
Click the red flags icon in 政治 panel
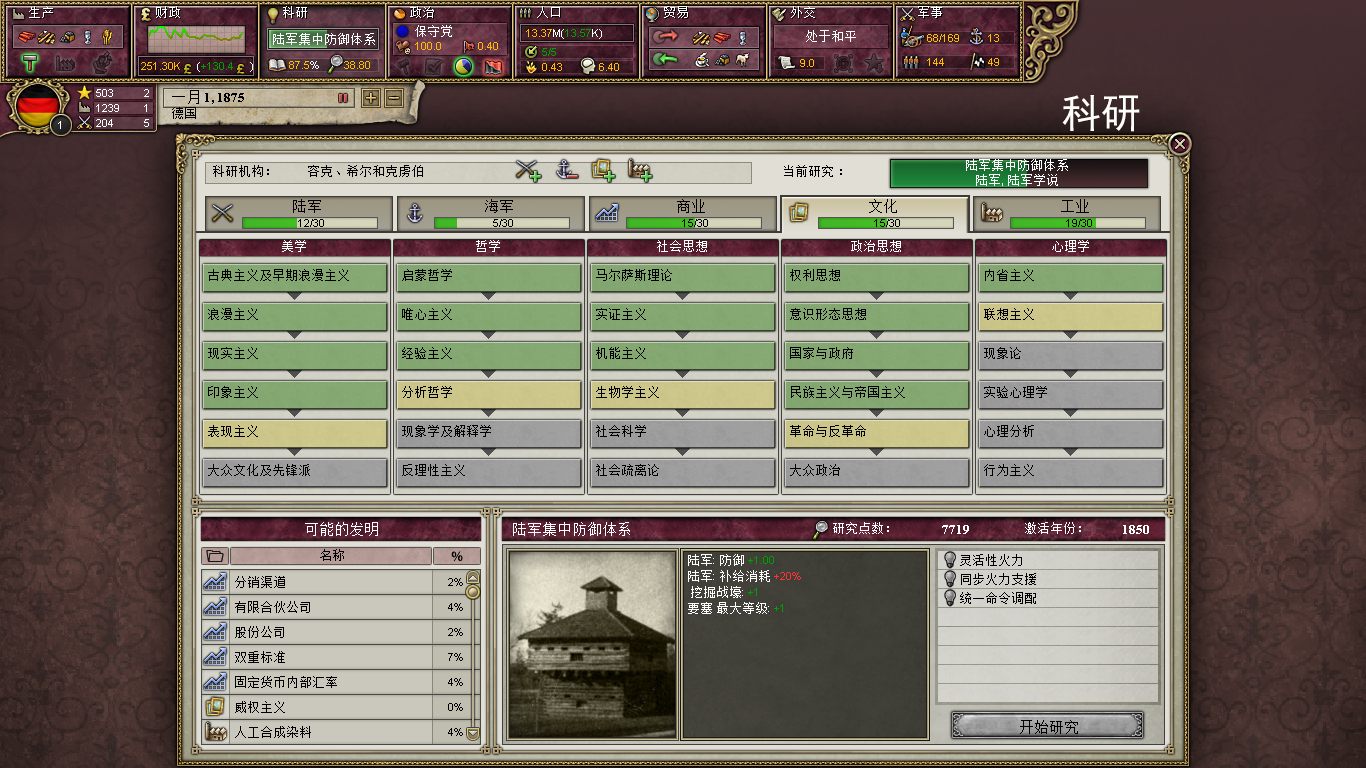coord(492,66)
